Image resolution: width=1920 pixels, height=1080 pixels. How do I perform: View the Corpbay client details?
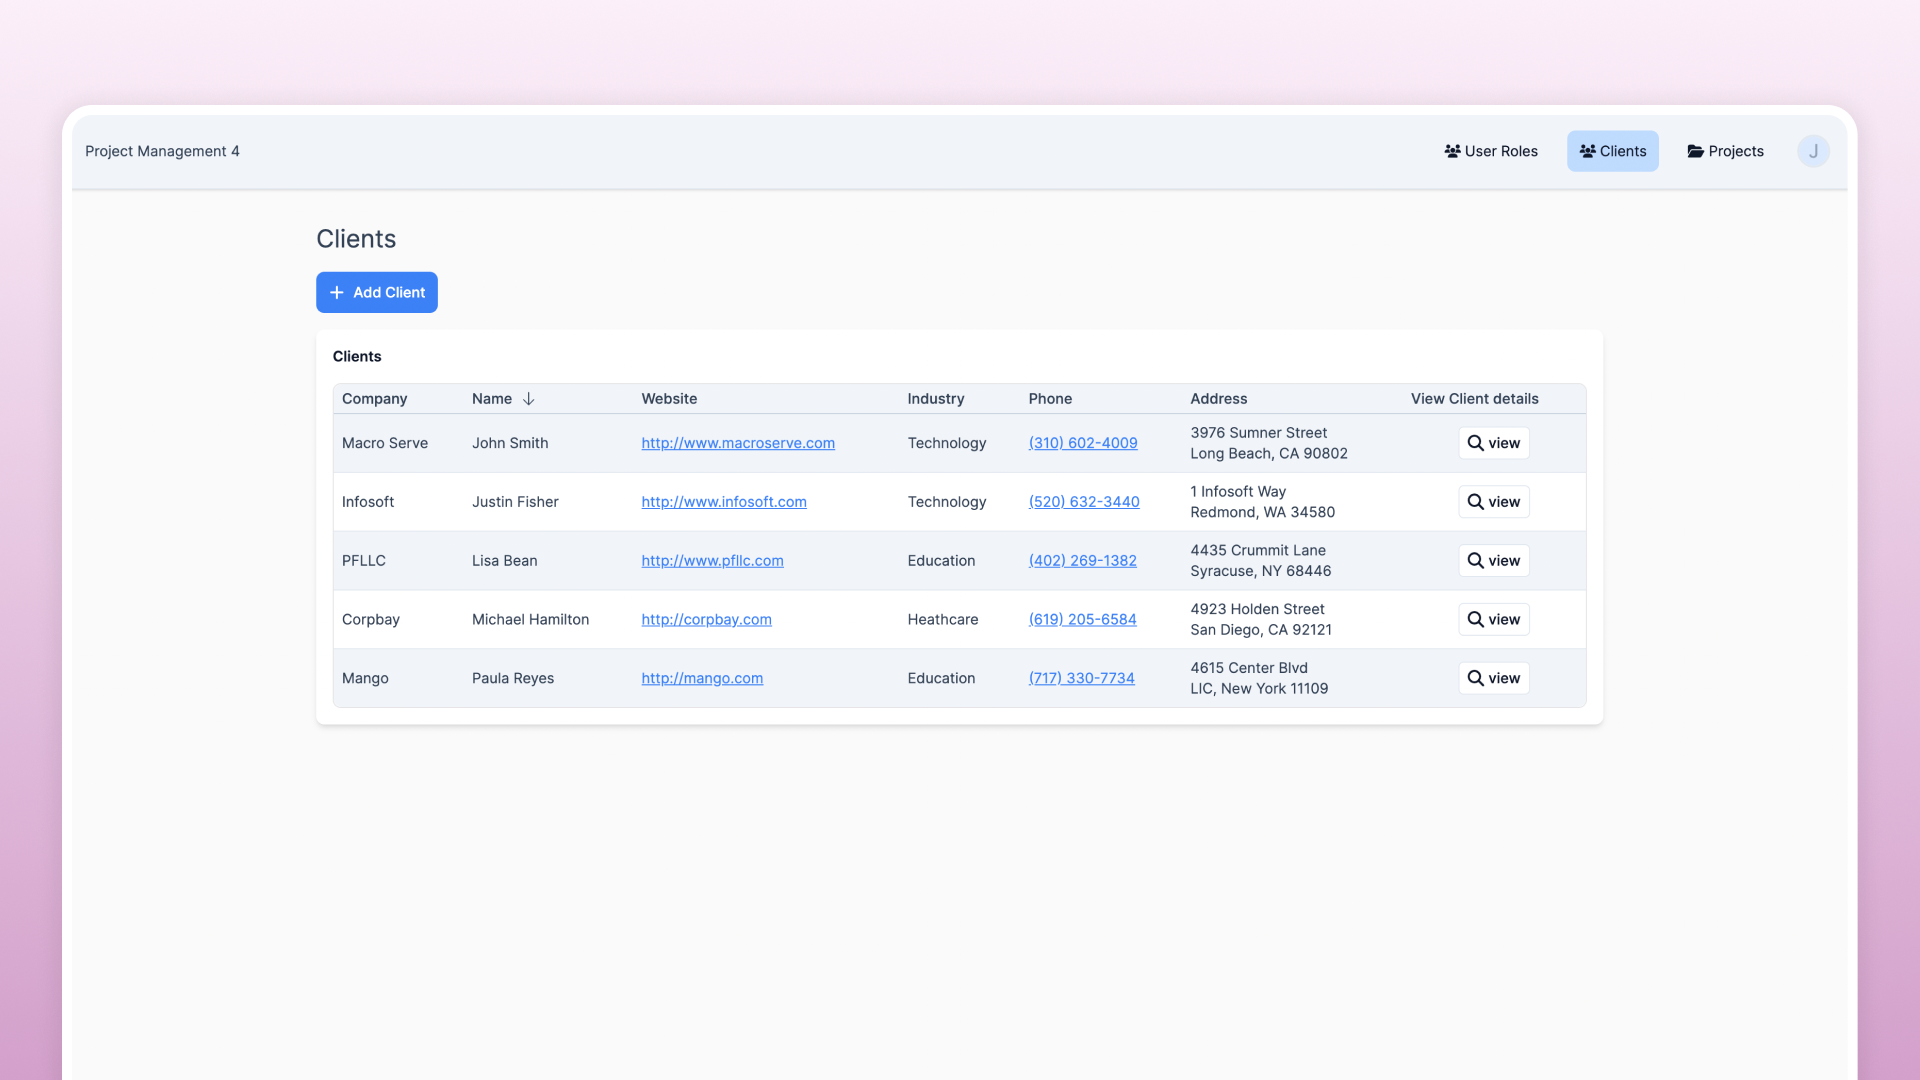(1493, 619)
